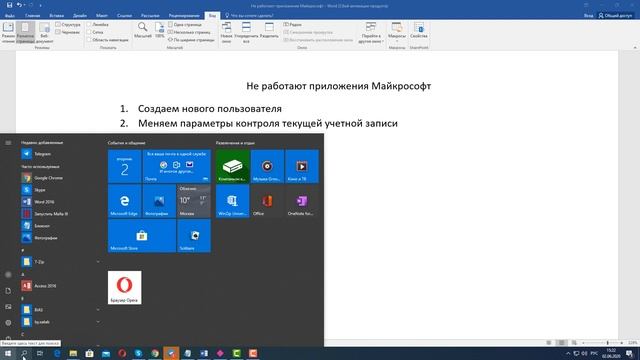Select Multiple Pages (Несколько страниц) option

pyautogui.click(x=189, y=32)
